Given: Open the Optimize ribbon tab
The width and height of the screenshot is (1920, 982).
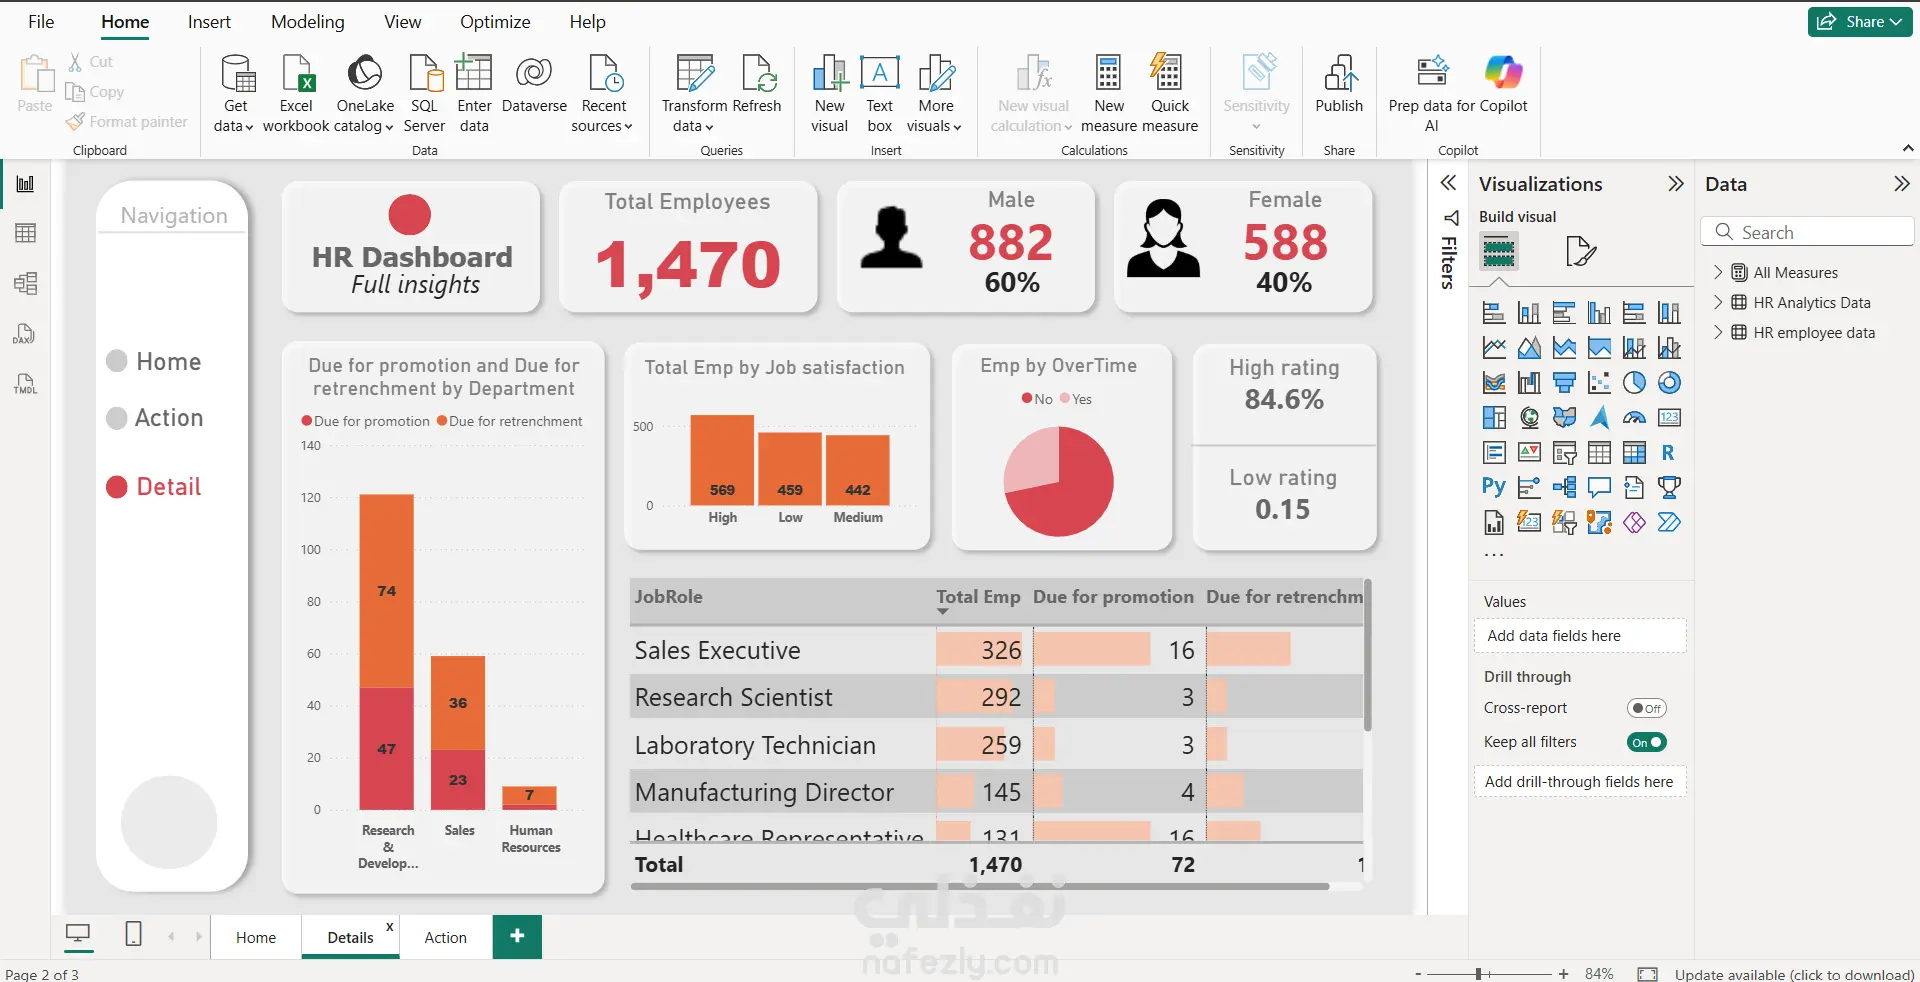Looking at the screenshot, I should click(x=495, y=22).
